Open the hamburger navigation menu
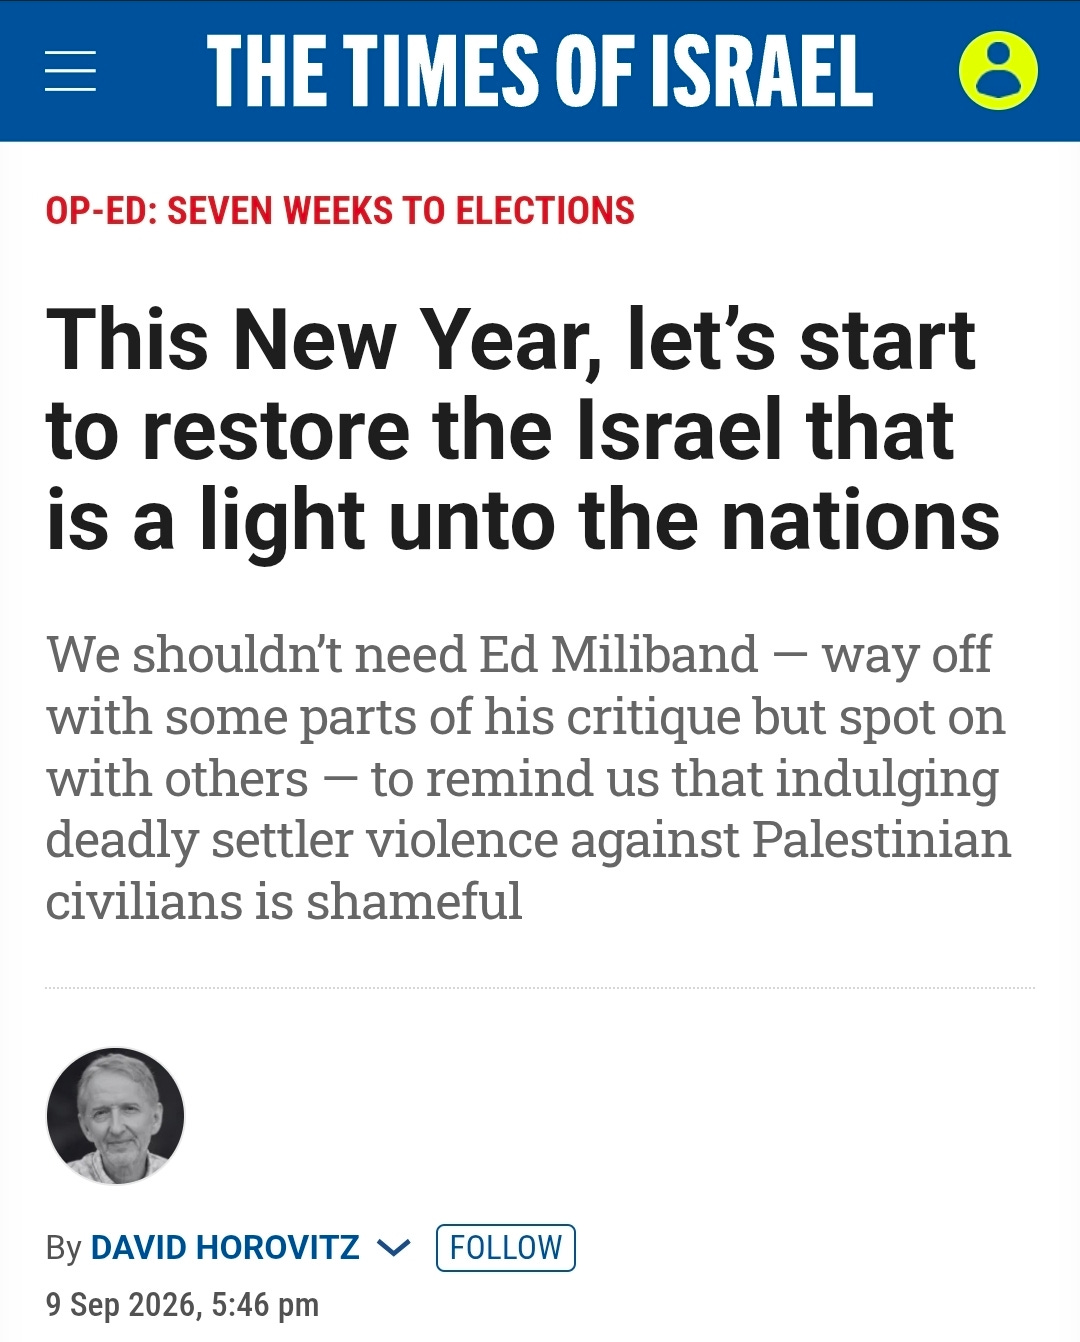1080x1342 pixels. pyautogui.click(x=71, y=71)
